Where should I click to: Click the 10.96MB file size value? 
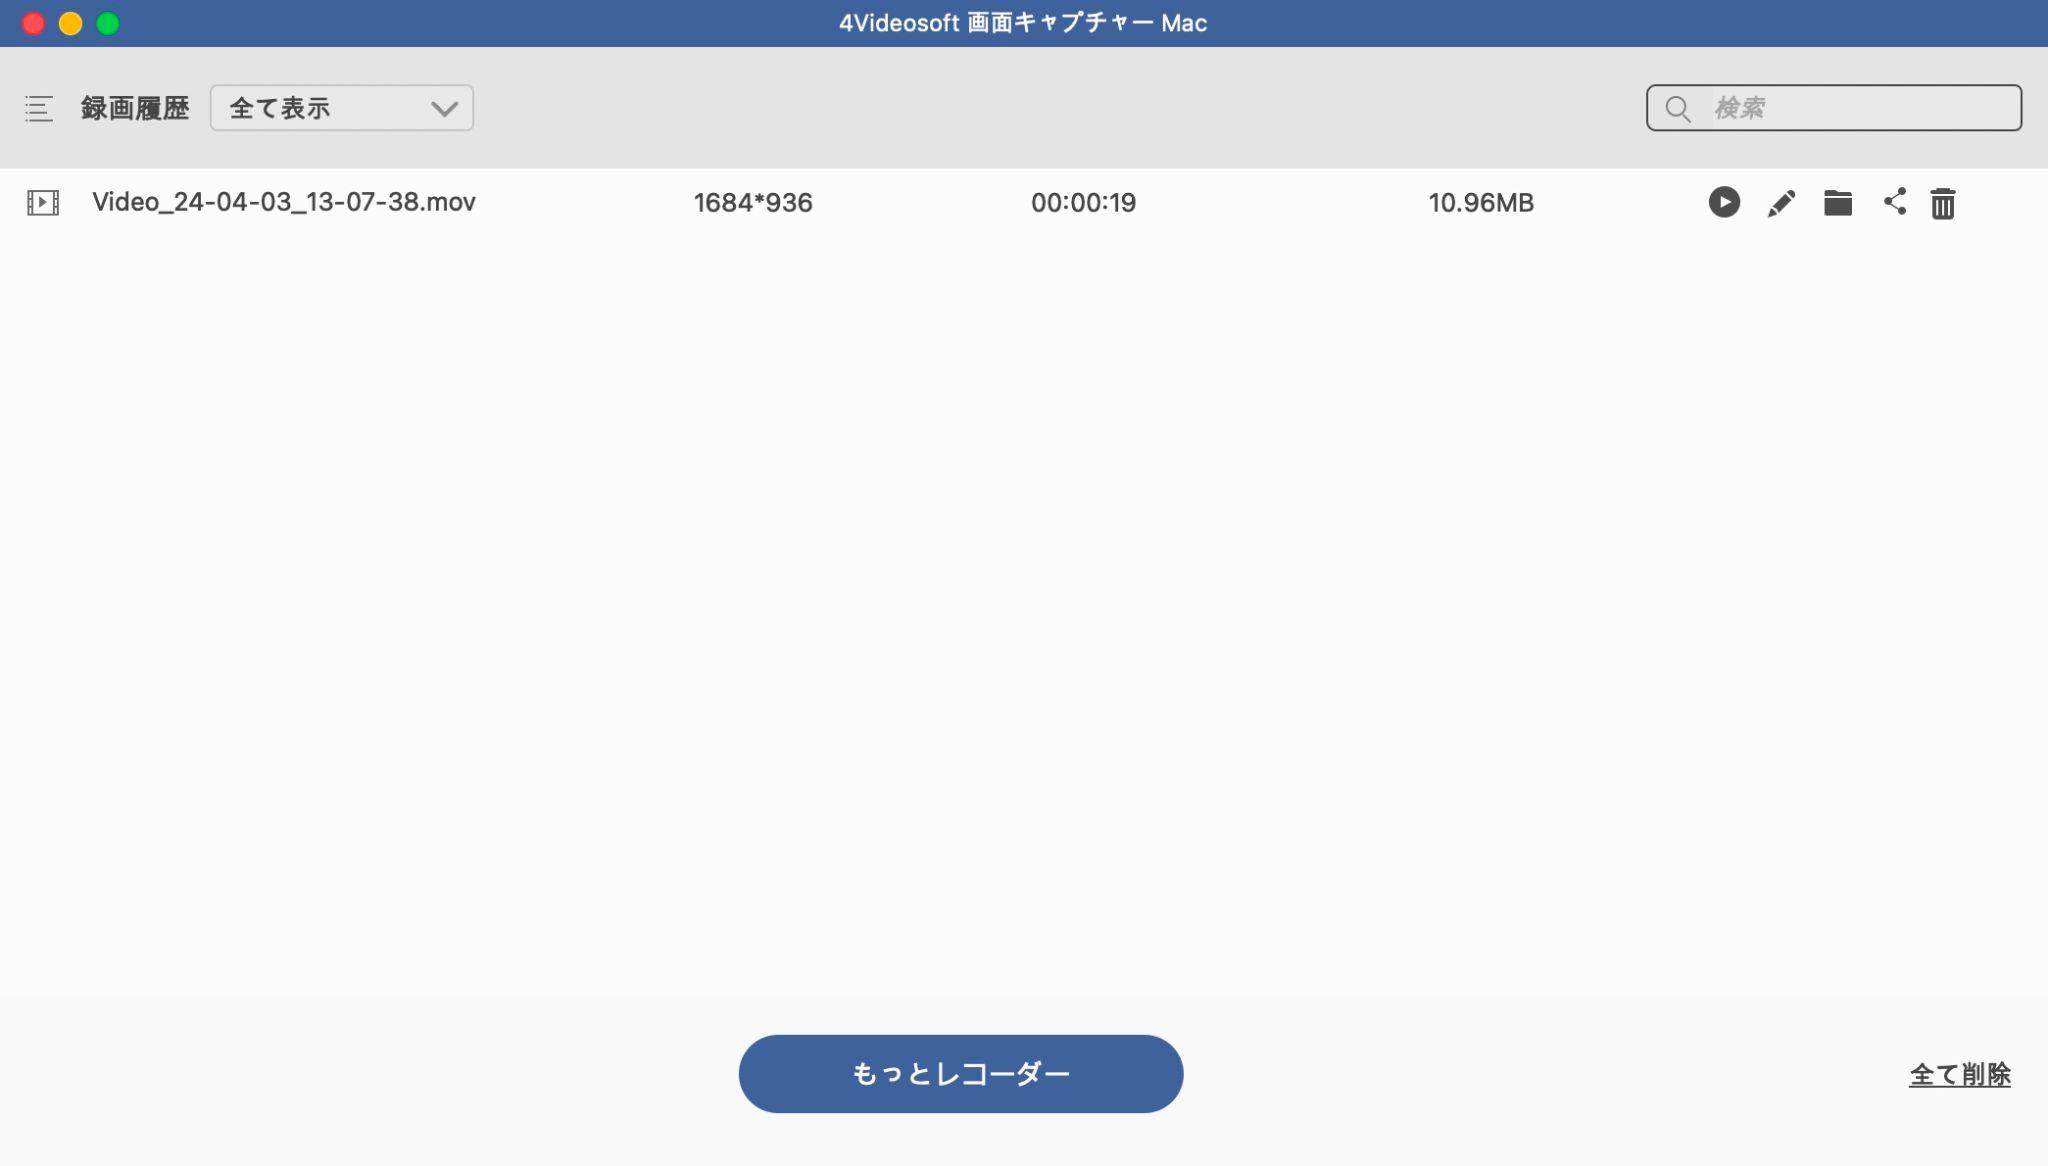click(x=1481, y=203)
